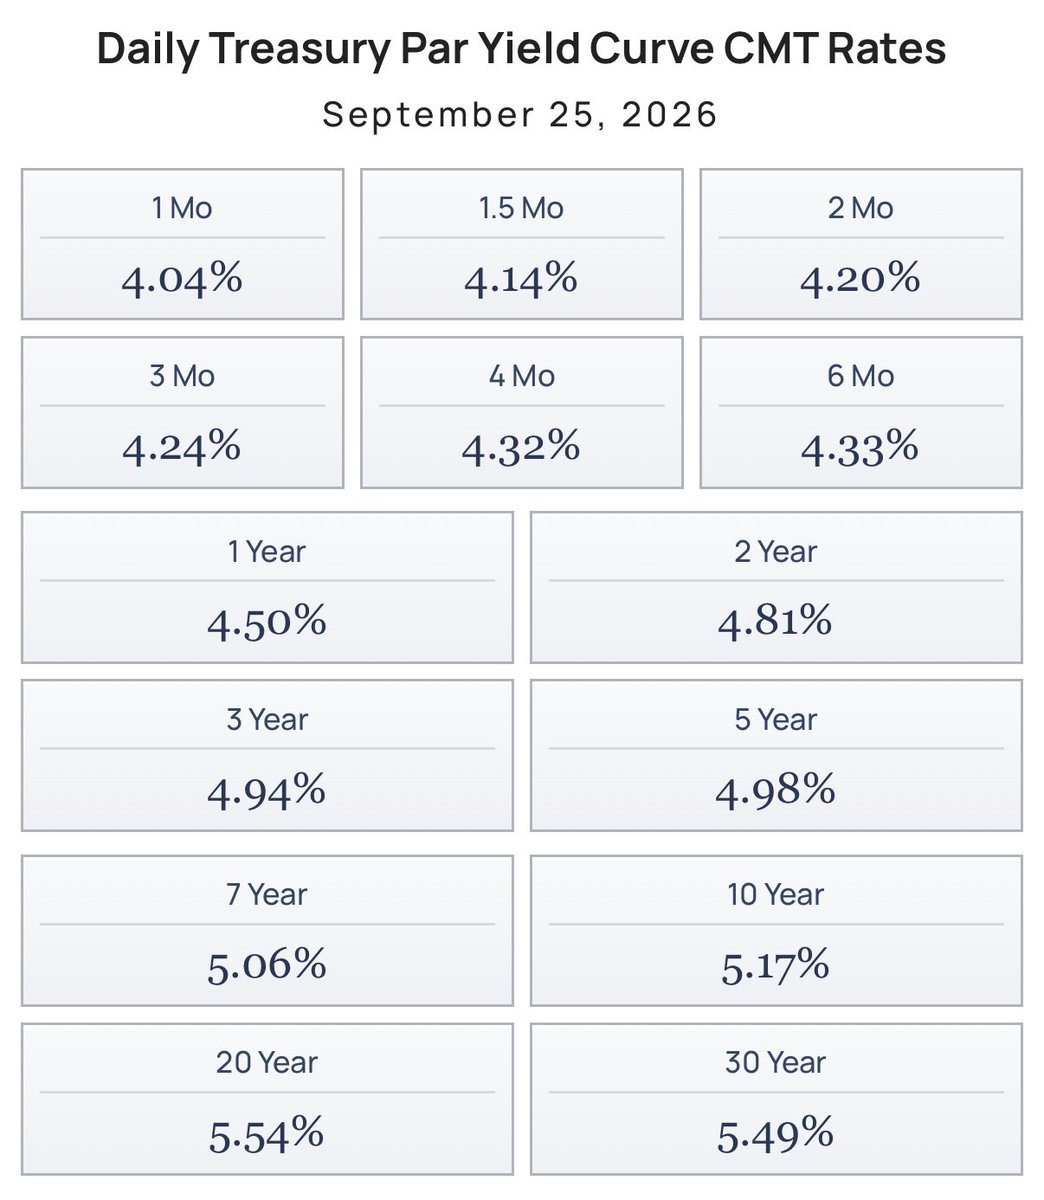The image size is (1044, 1200).
Task: Select the 5 Year 4.98% card
Action: pyautogui.click(x=776, y=755)
